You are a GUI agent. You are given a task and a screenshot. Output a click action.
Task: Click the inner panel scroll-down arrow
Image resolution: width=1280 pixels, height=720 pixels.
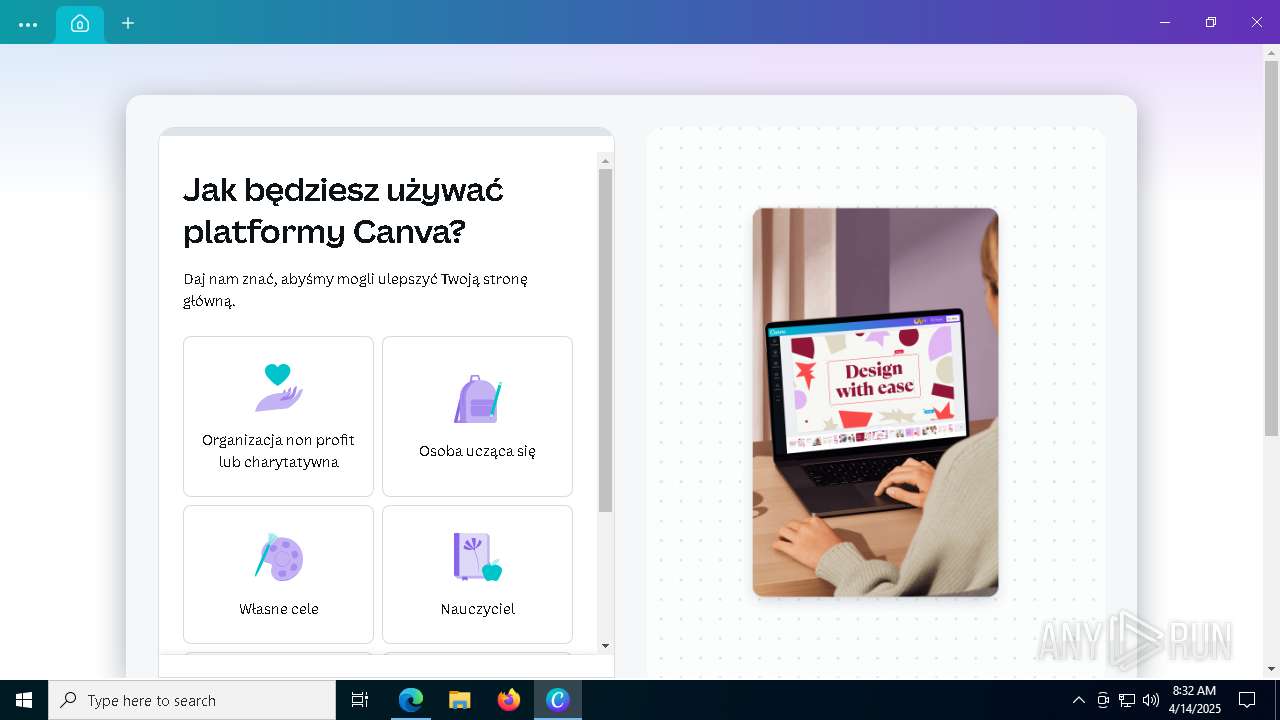[605, 646]
